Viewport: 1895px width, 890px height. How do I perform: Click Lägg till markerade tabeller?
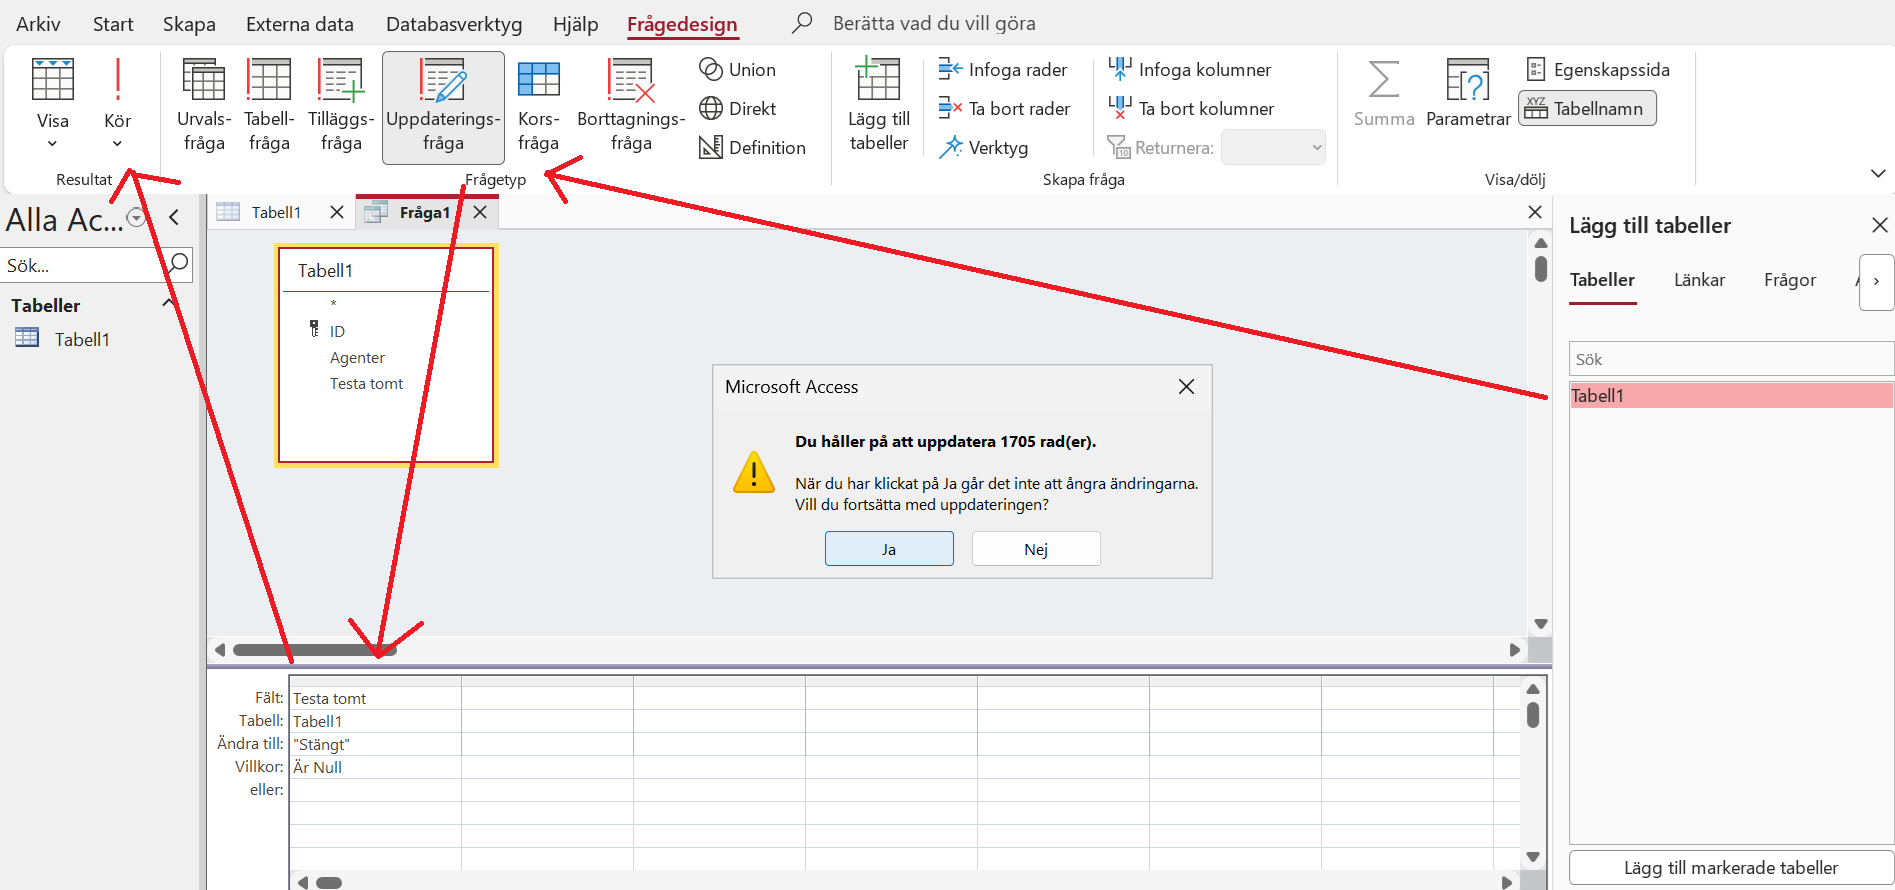coord(1731,868)
